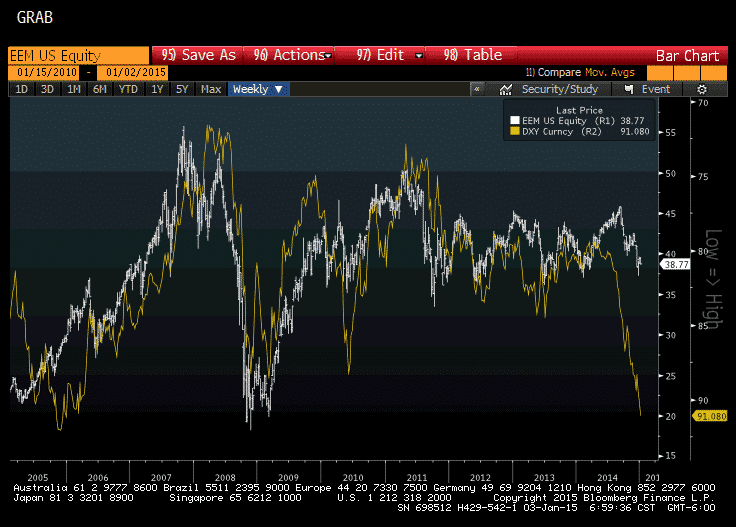Viewport: 736px width, 527px height.
Task: Click the EEM US Equity security field
Action: pos(77,55)
